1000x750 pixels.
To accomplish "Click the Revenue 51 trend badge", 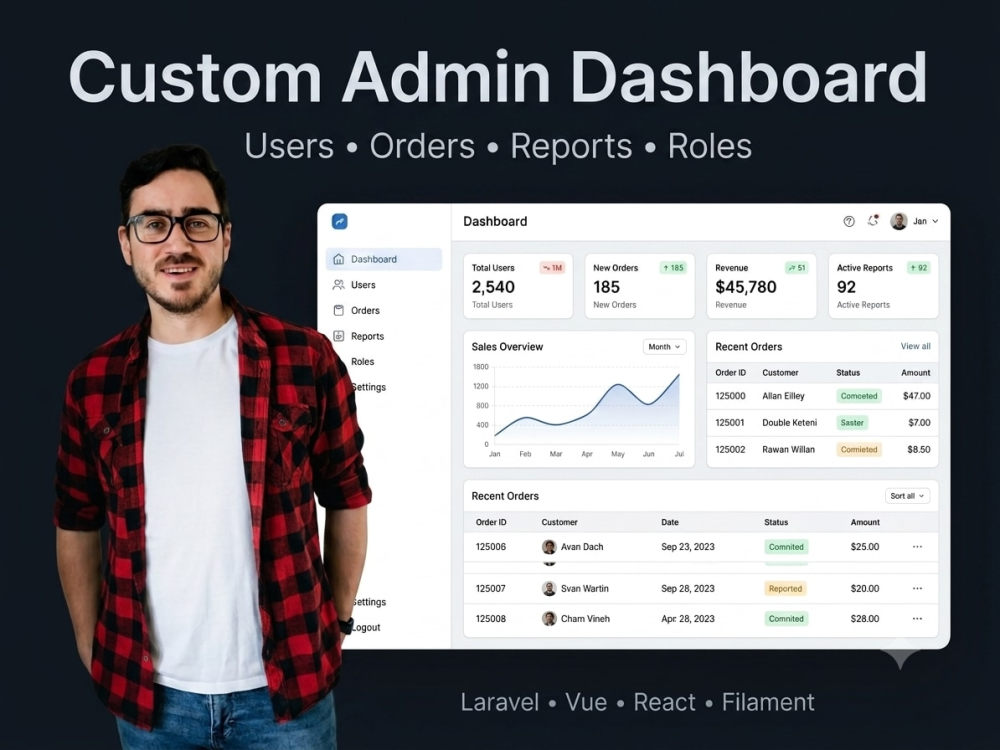I will pos(797,268).
